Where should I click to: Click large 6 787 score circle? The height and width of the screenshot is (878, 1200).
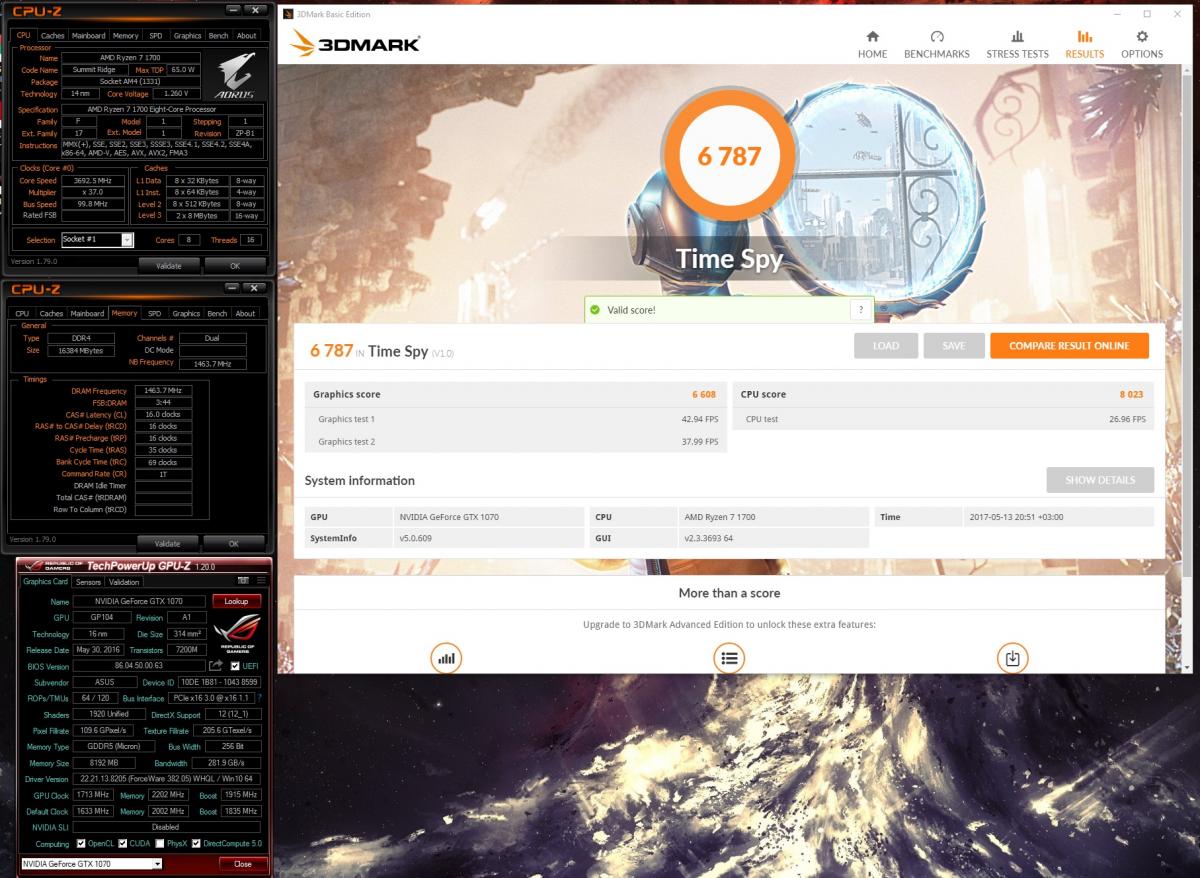[728, 156]
